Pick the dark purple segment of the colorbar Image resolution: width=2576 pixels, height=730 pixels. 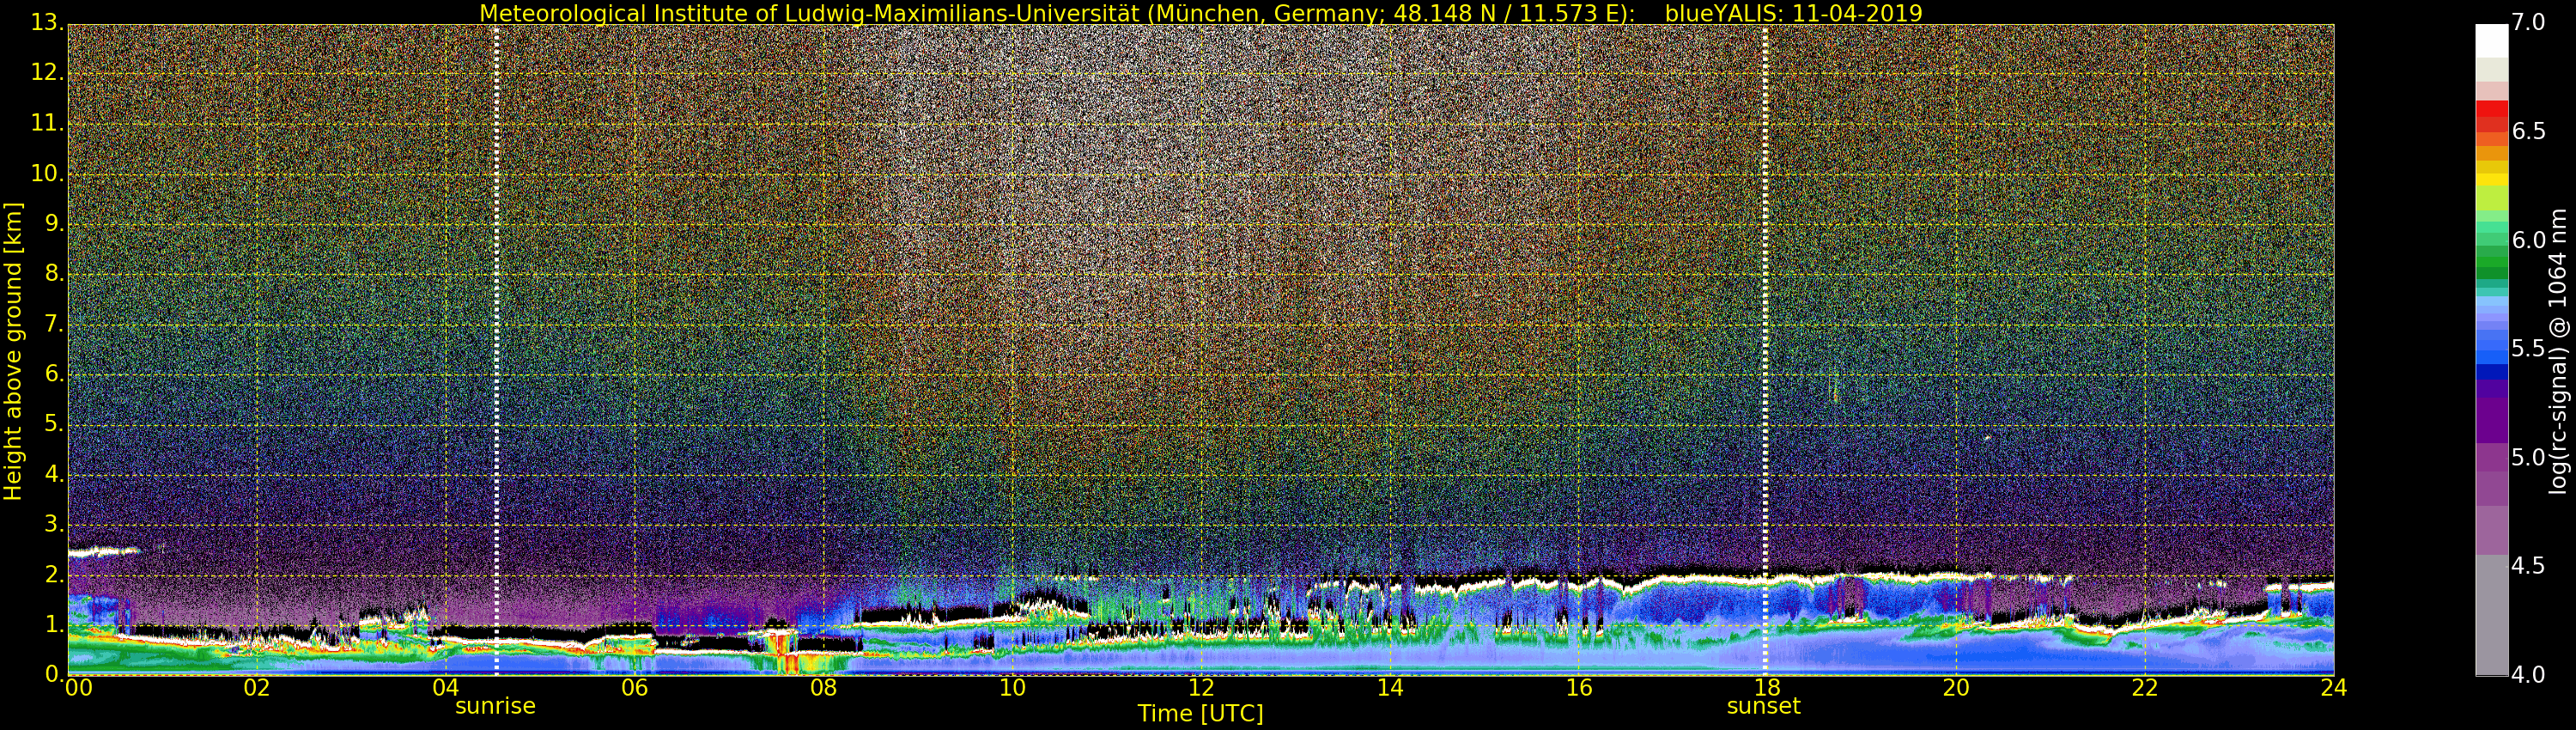tap(2491, 420)
